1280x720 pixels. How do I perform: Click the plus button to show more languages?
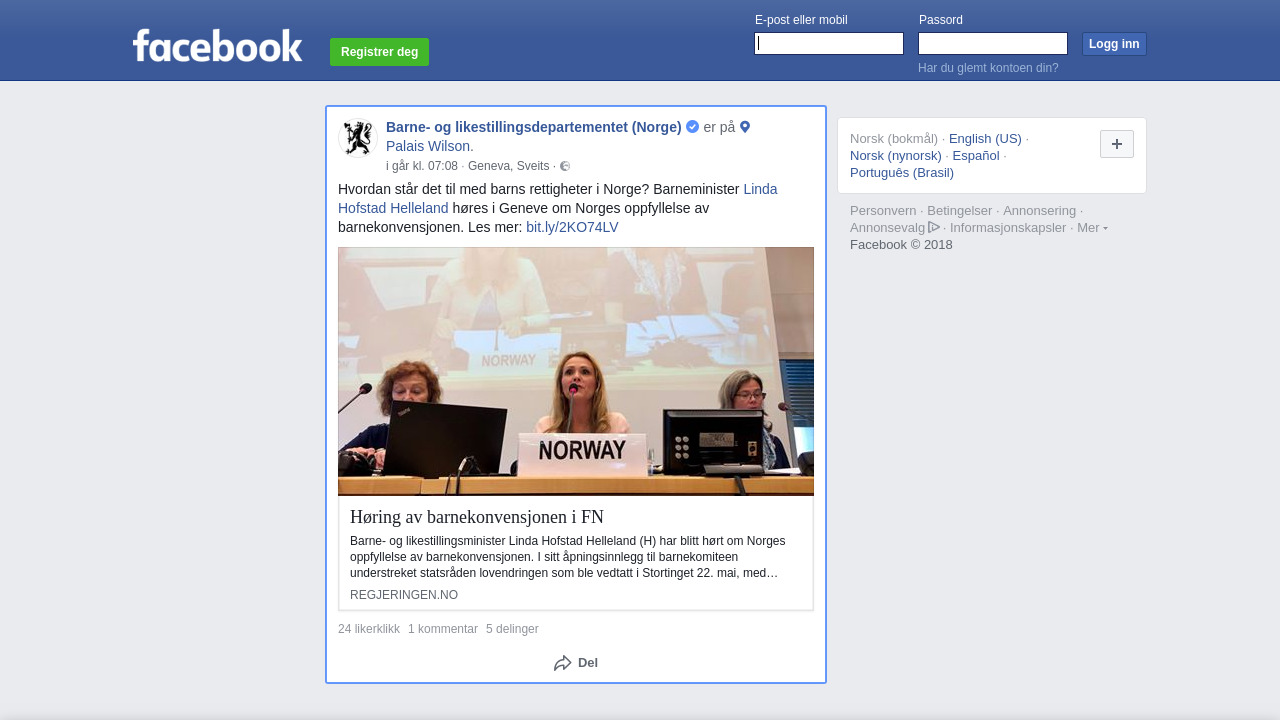pyautogui.click(x=1116, y=144)
